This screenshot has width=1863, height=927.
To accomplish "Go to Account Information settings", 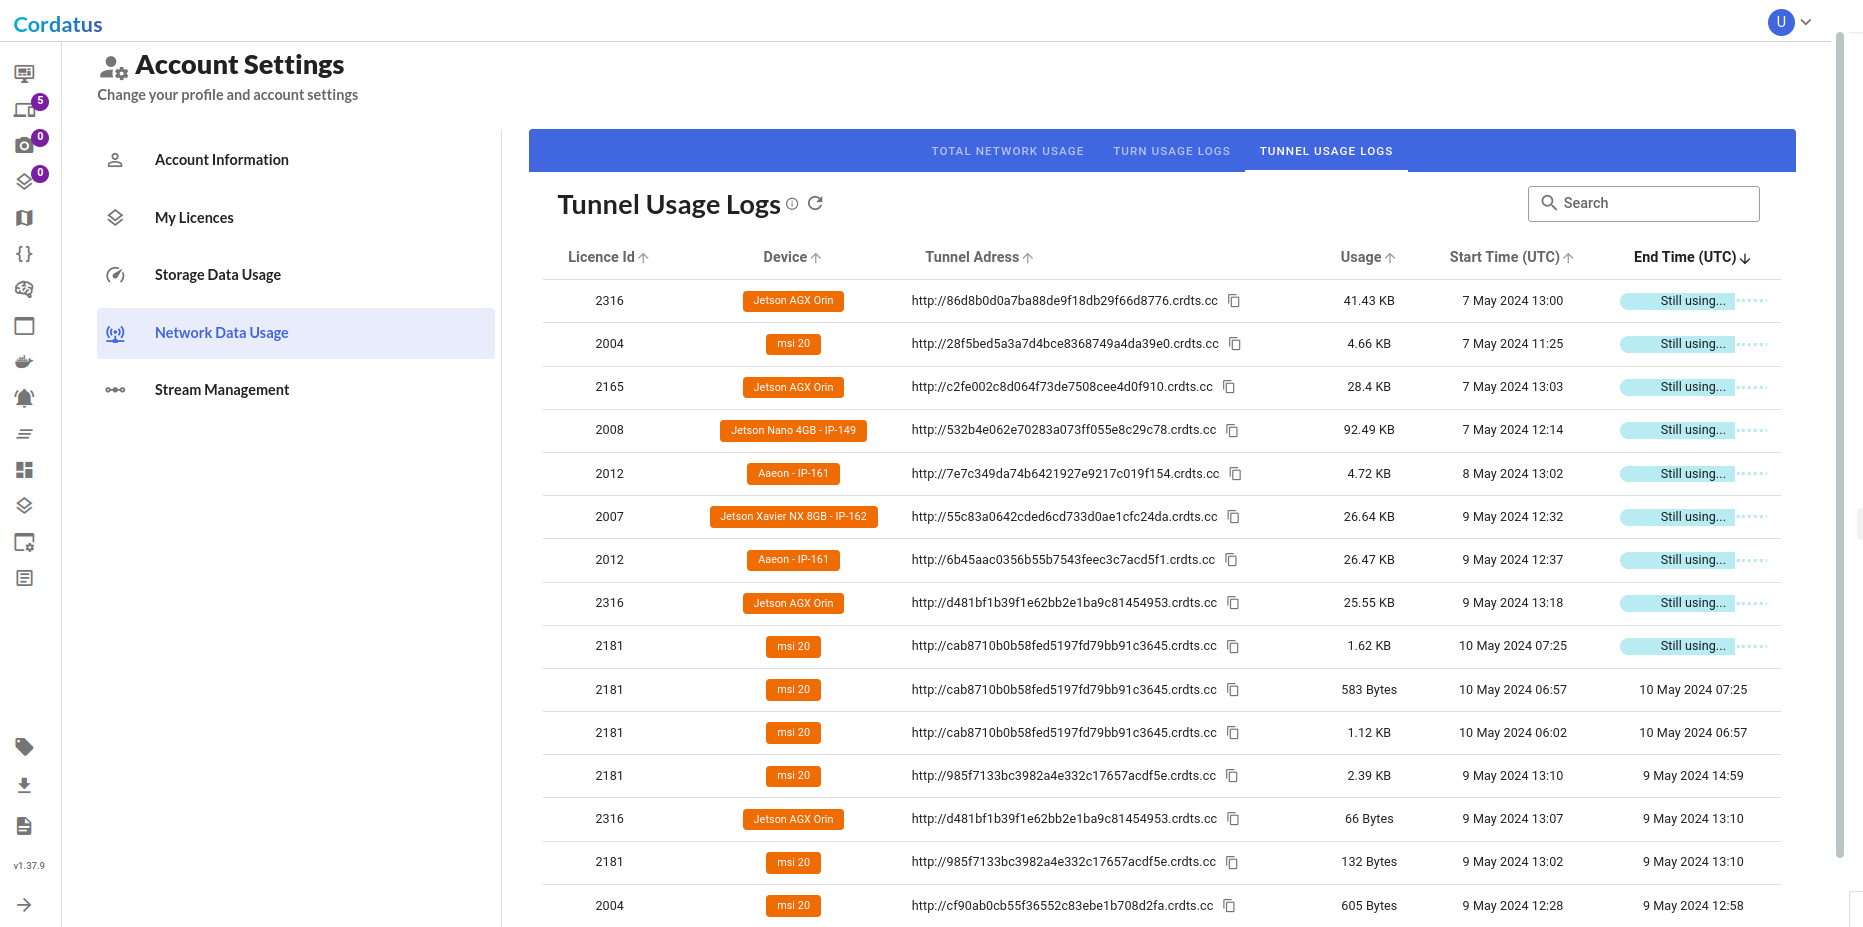I will click(221, 159).
